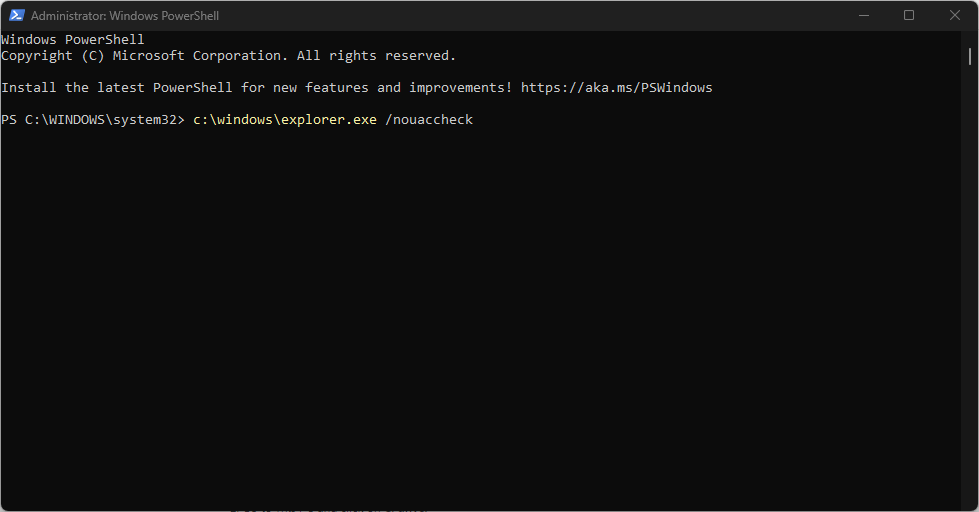979x512 pixels.
Task: Click the "Administrator: Windows PowerShell" title text
Action: pos(125,16)
